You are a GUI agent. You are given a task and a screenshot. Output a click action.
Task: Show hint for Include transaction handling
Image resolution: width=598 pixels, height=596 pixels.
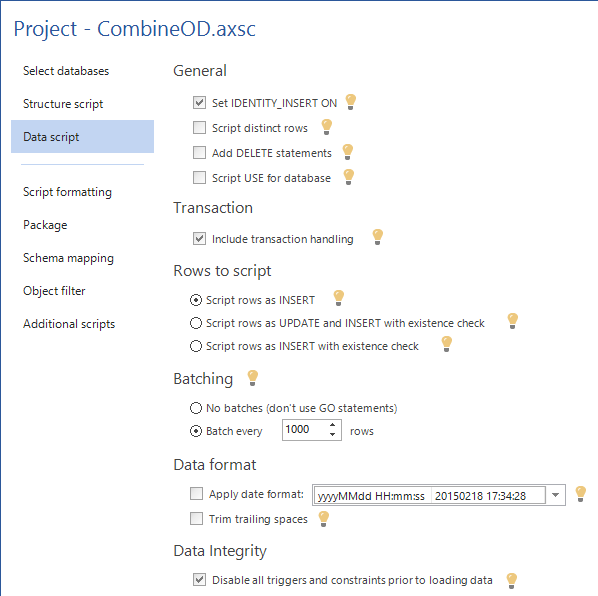click(x=378, y=237)
